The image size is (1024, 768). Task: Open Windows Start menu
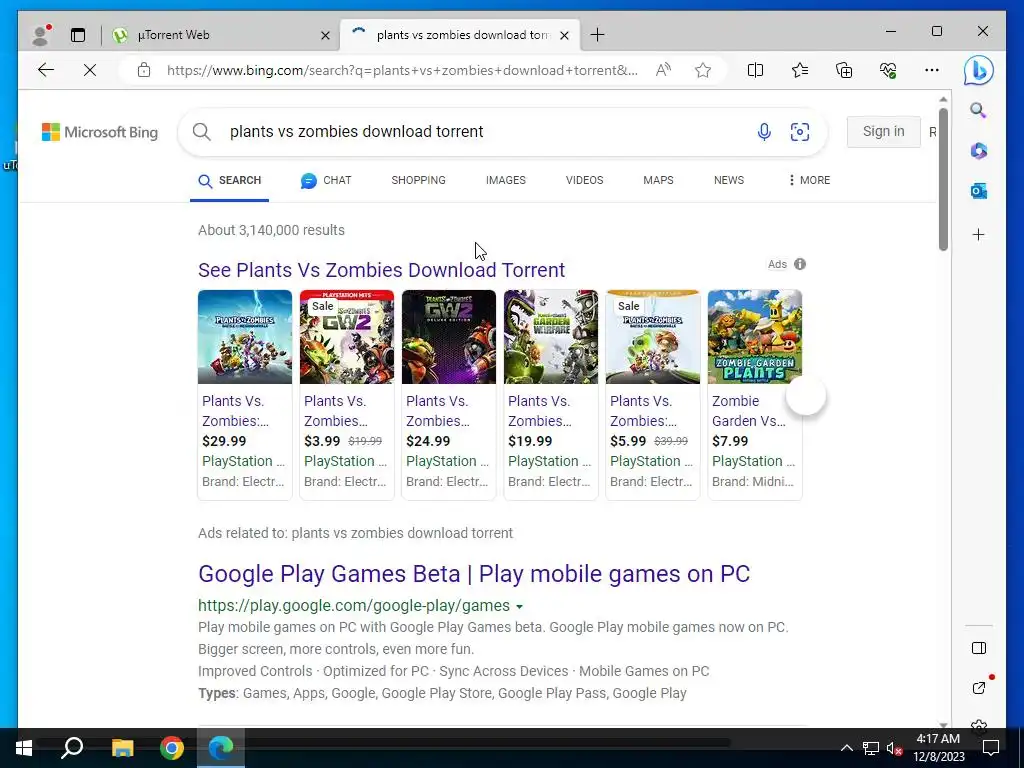24,748
